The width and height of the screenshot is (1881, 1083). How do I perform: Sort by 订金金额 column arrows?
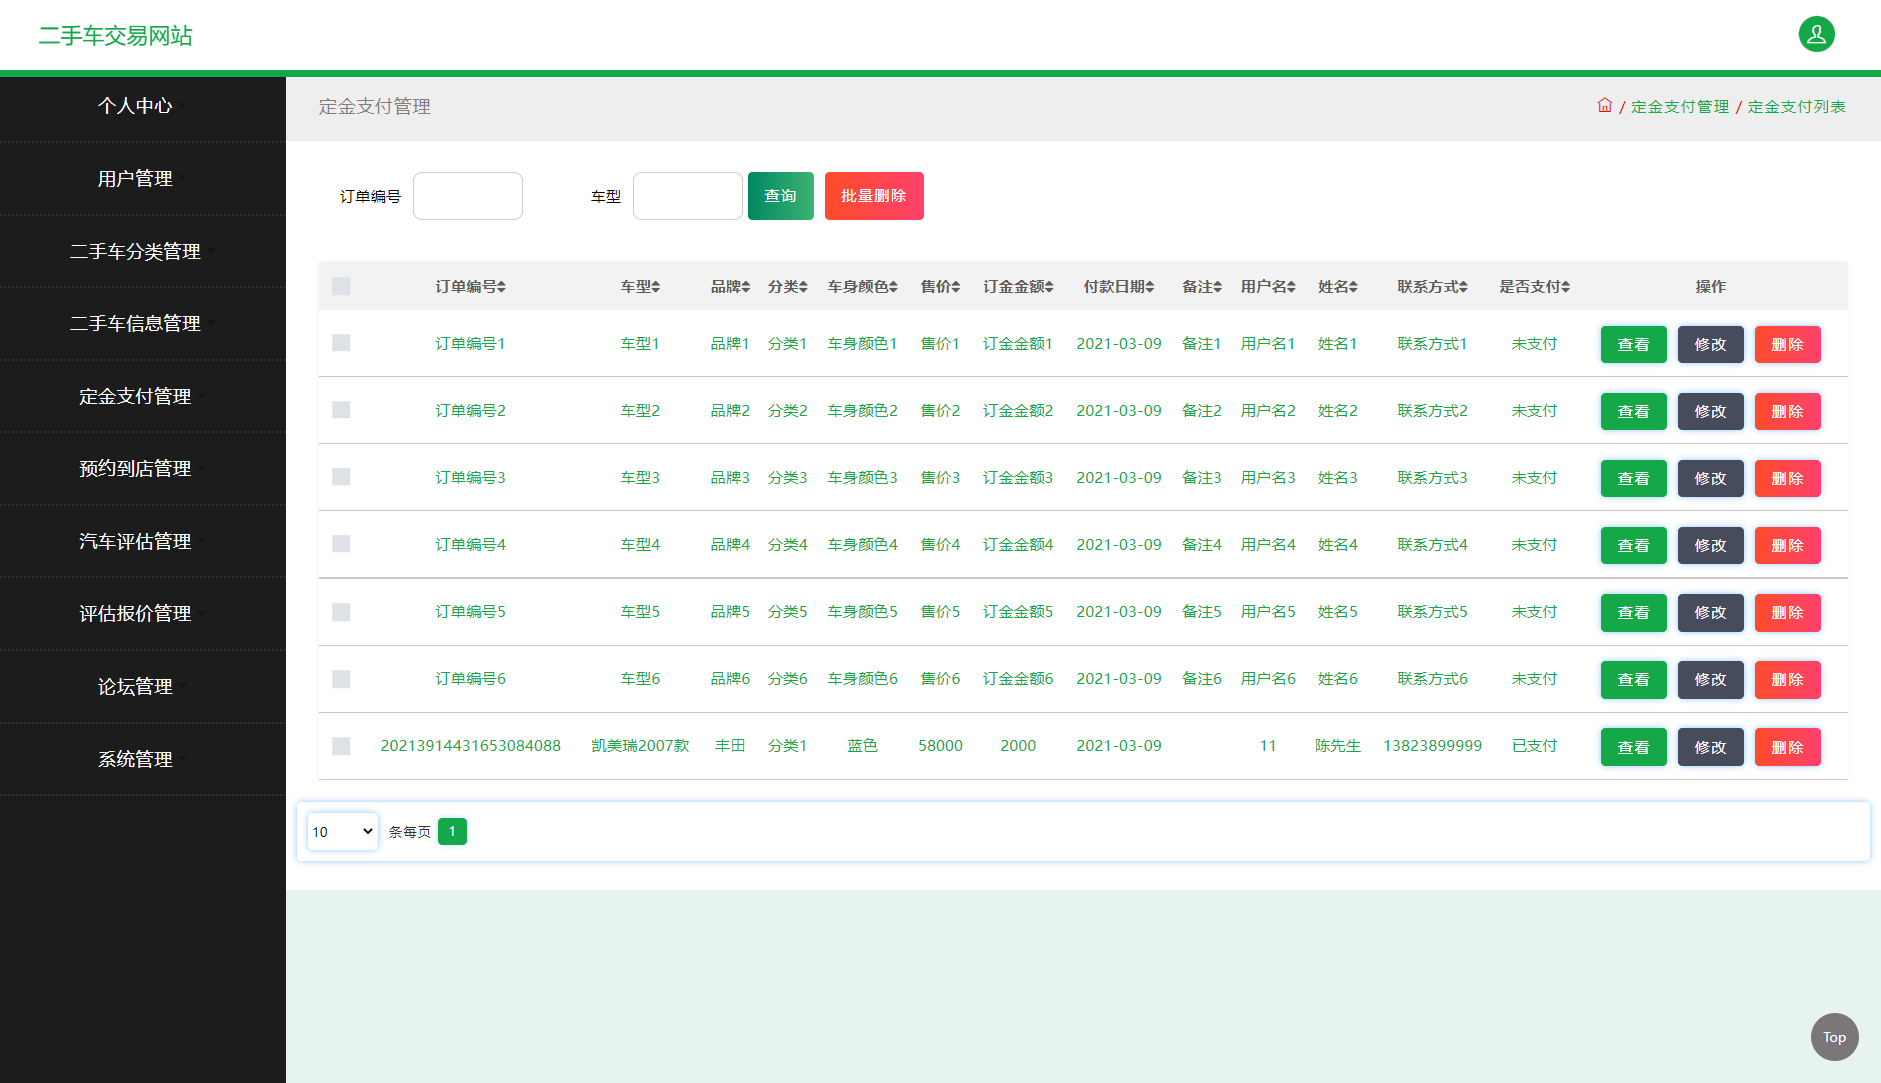pos(1049,287)
